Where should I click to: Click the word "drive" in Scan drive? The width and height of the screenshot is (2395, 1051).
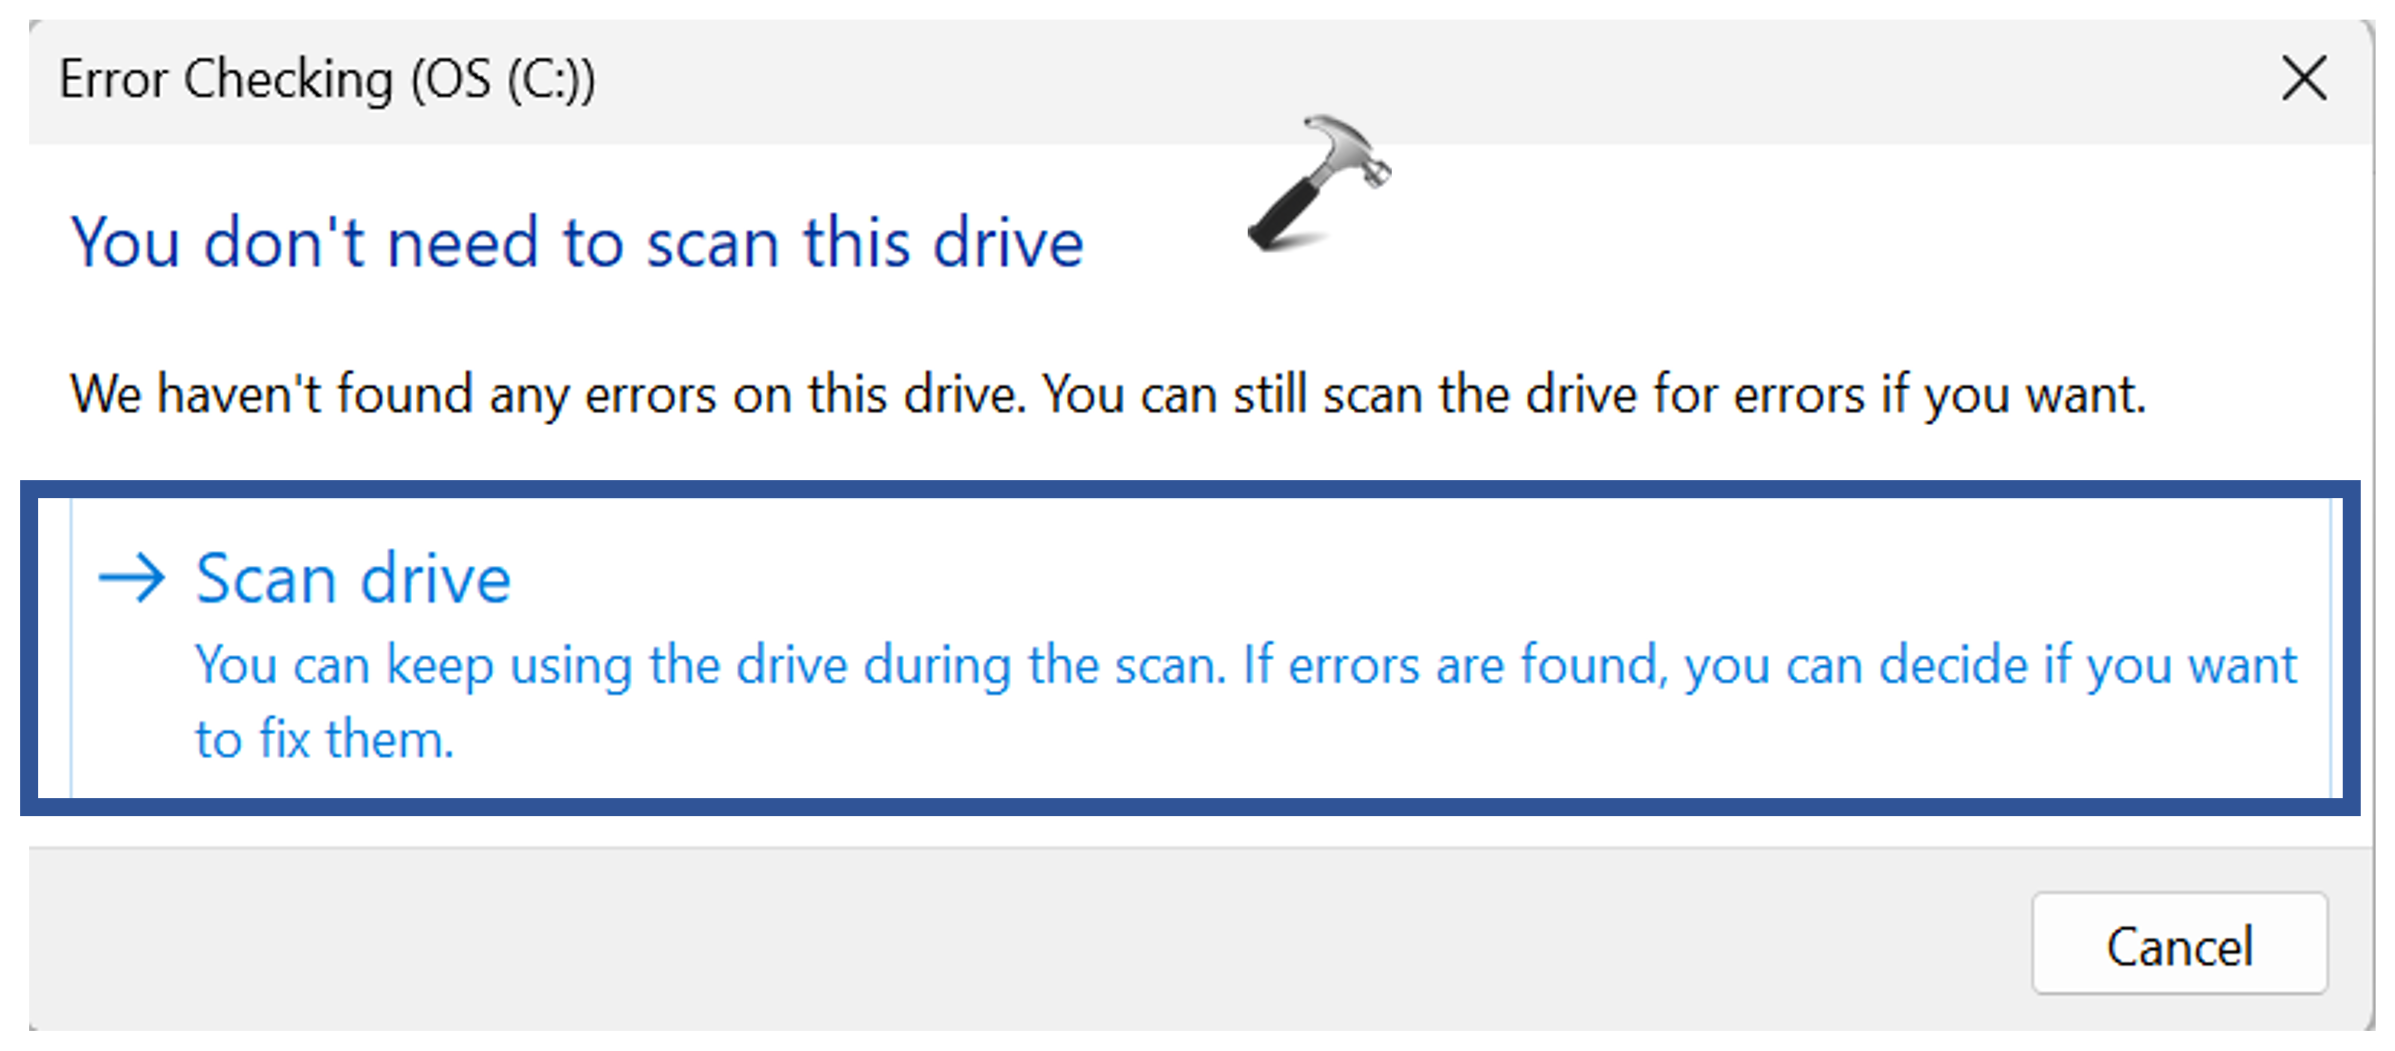436,579
